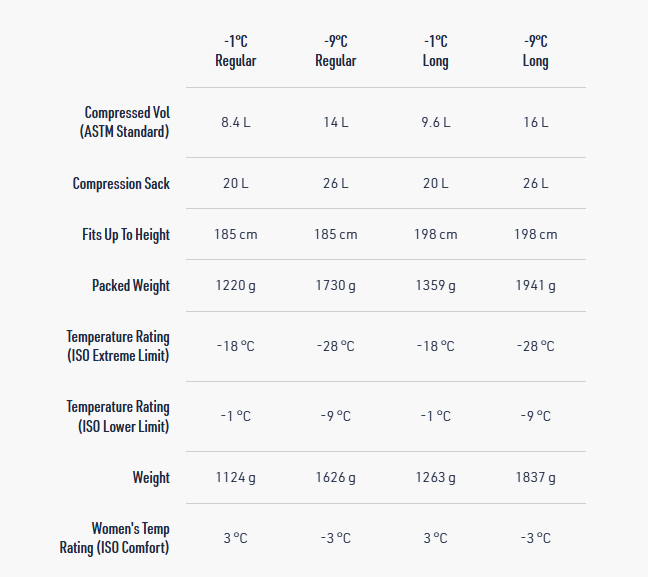648x577 pixels.
Task: Select the Compression Sack row label
Action: tap(121, 184)
